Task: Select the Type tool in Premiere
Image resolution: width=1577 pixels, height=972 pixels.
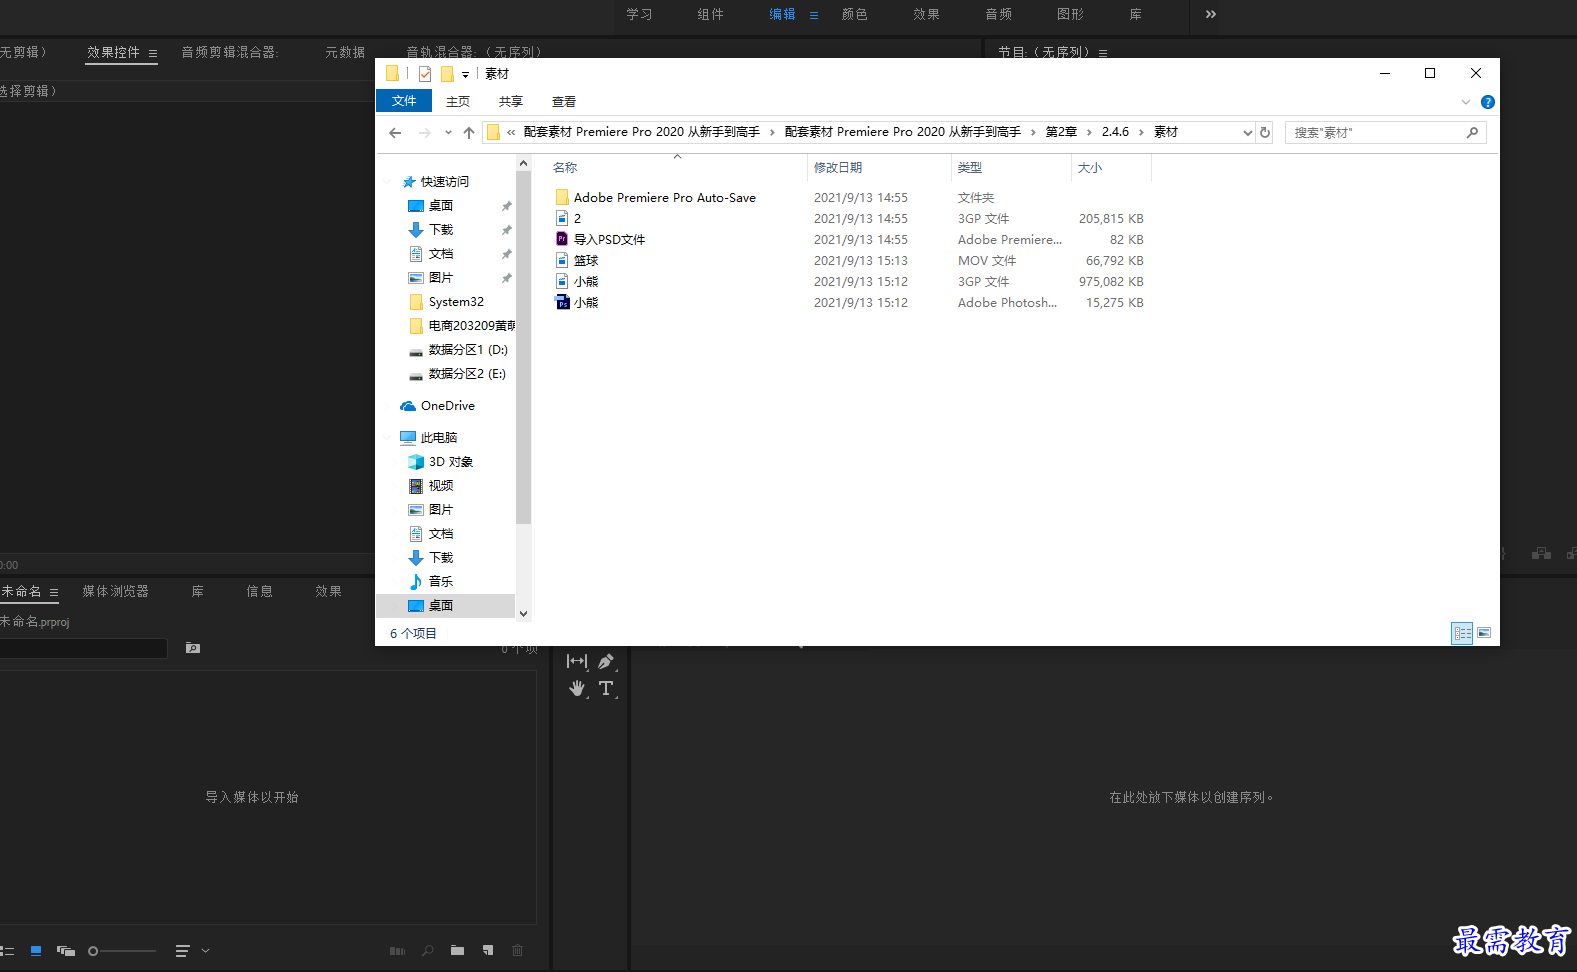Action: [606, 688]
